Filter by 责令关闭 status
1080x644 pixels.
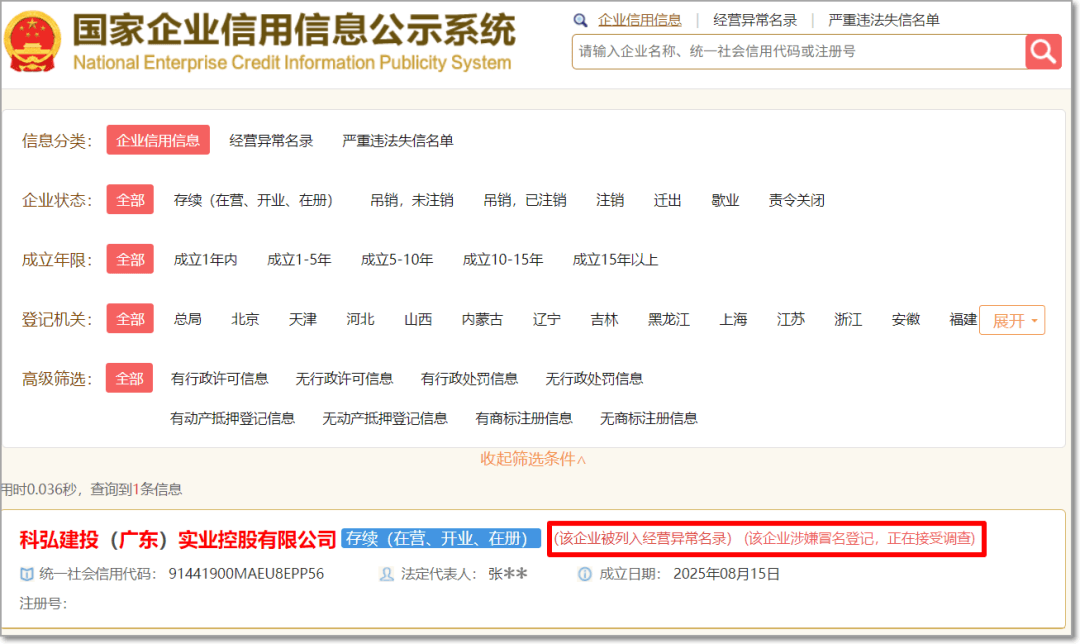(x=797, y=200)
